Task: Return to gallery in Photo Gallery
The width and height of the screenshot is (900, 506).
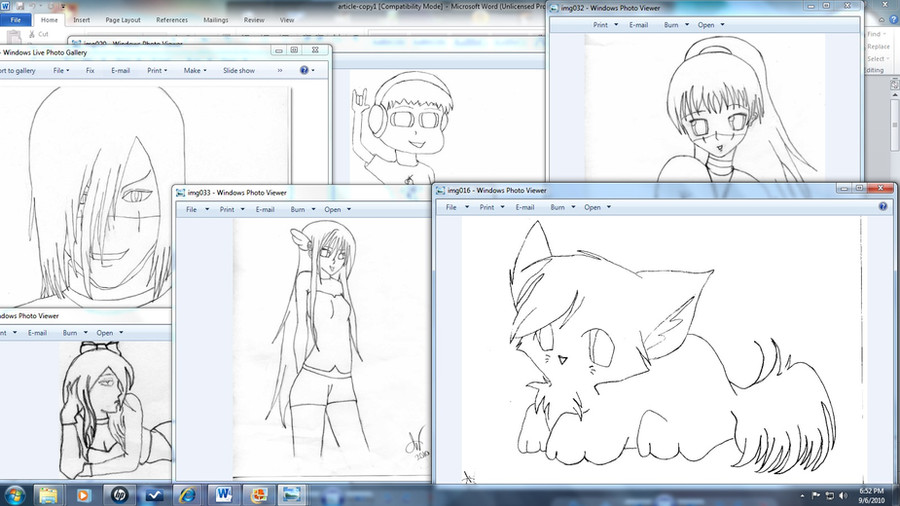Action: (x=18, y=71)
